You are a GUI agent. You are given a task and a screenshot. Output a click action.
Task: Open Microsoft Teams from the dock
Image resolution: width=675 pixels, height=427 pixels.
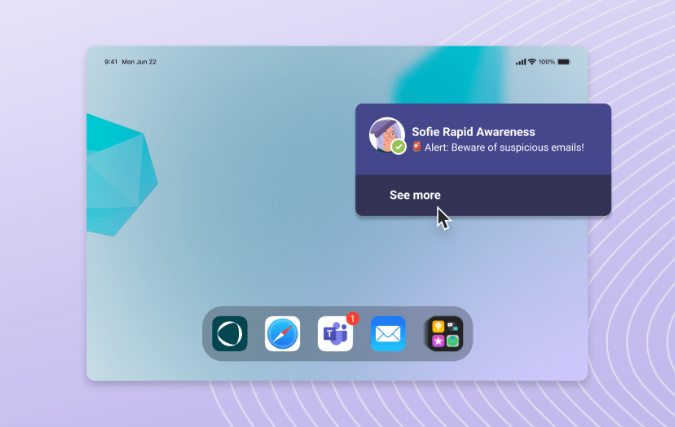pos(335,334)
